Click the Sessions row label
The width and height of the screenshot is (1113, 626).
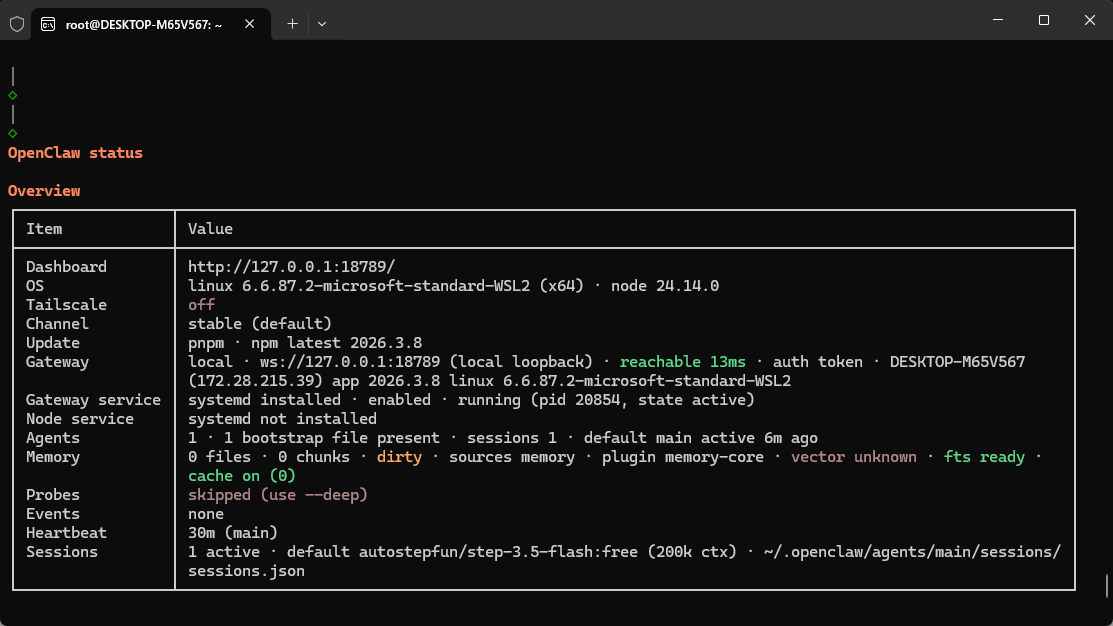pos(62,552)
